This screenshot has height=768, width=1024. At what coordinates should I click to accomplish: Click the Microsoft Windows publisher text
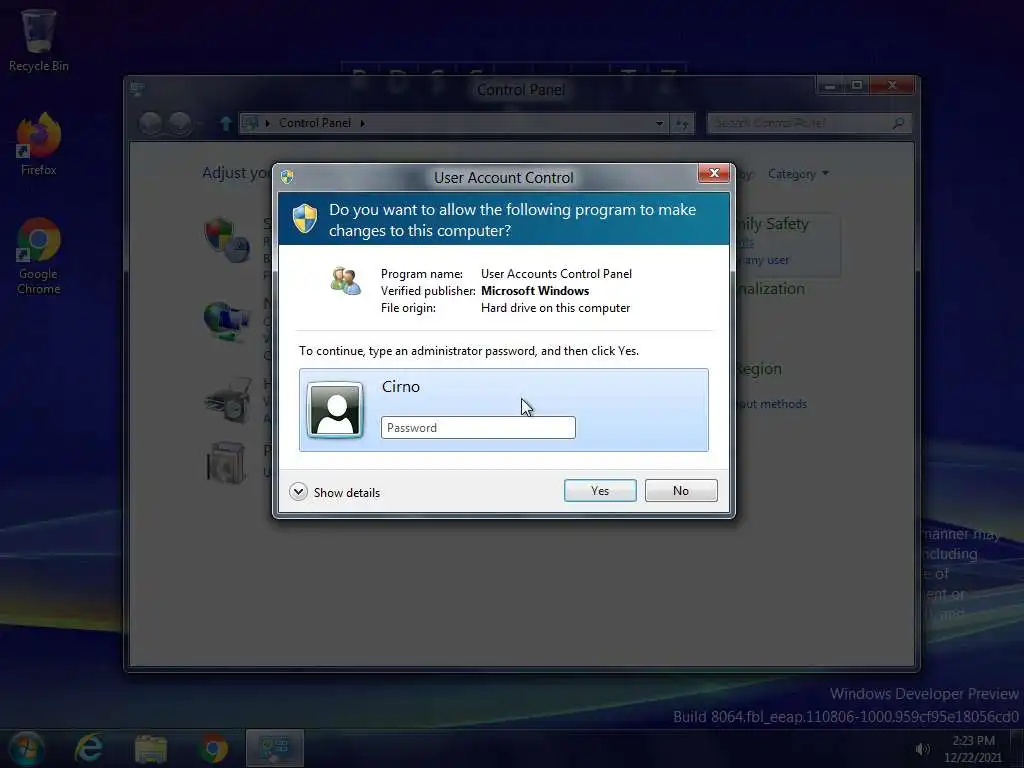535,291
